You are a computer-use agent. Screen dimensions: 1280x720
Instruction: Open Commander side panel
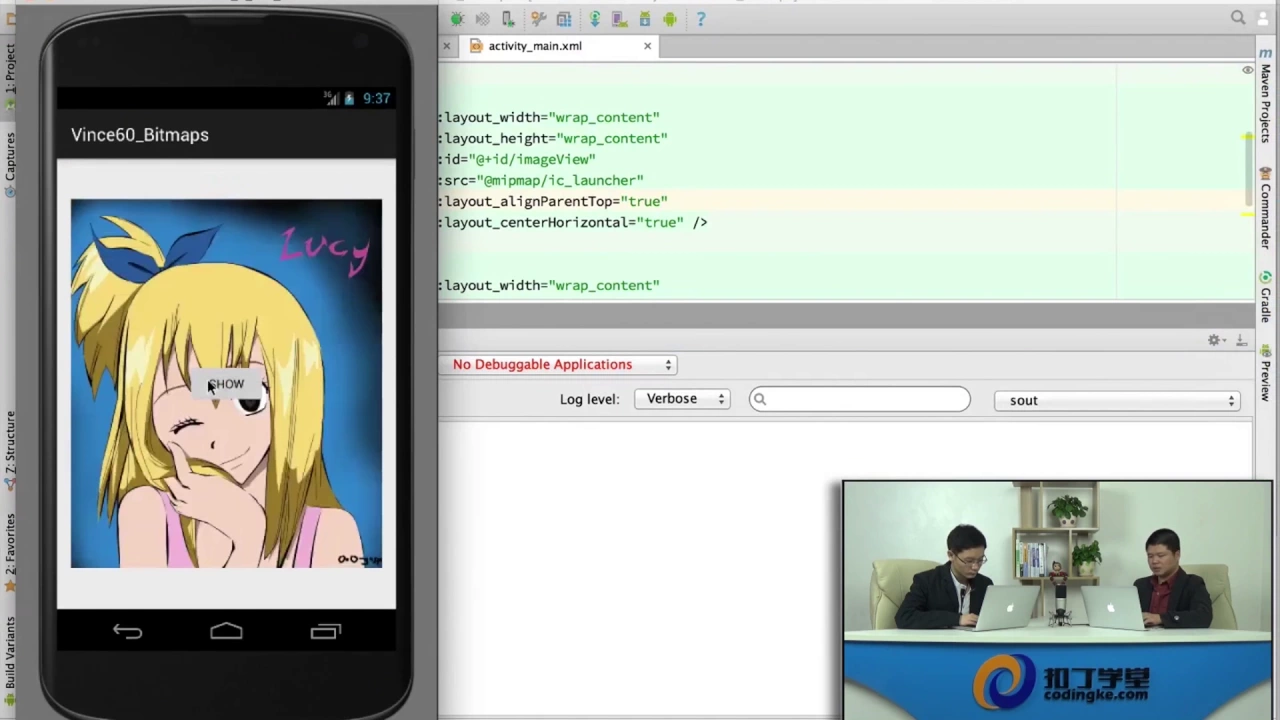coord(1266,207)
